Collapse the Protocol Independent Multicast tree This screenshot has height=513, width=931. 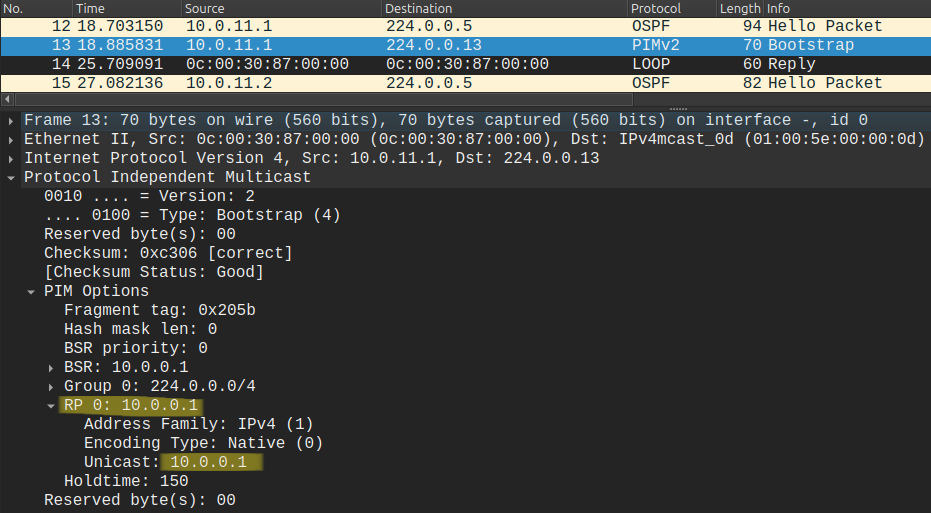(11, 177)
